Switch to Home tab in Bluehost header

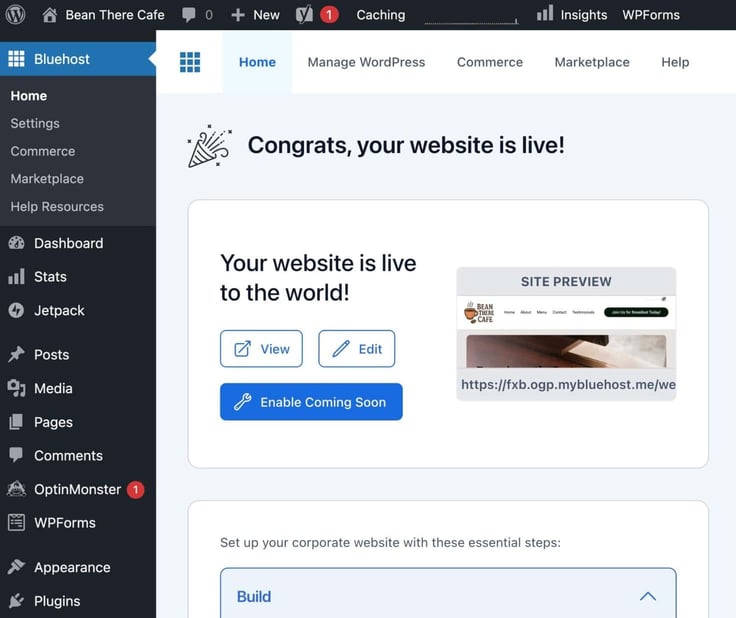click(257, 62)
